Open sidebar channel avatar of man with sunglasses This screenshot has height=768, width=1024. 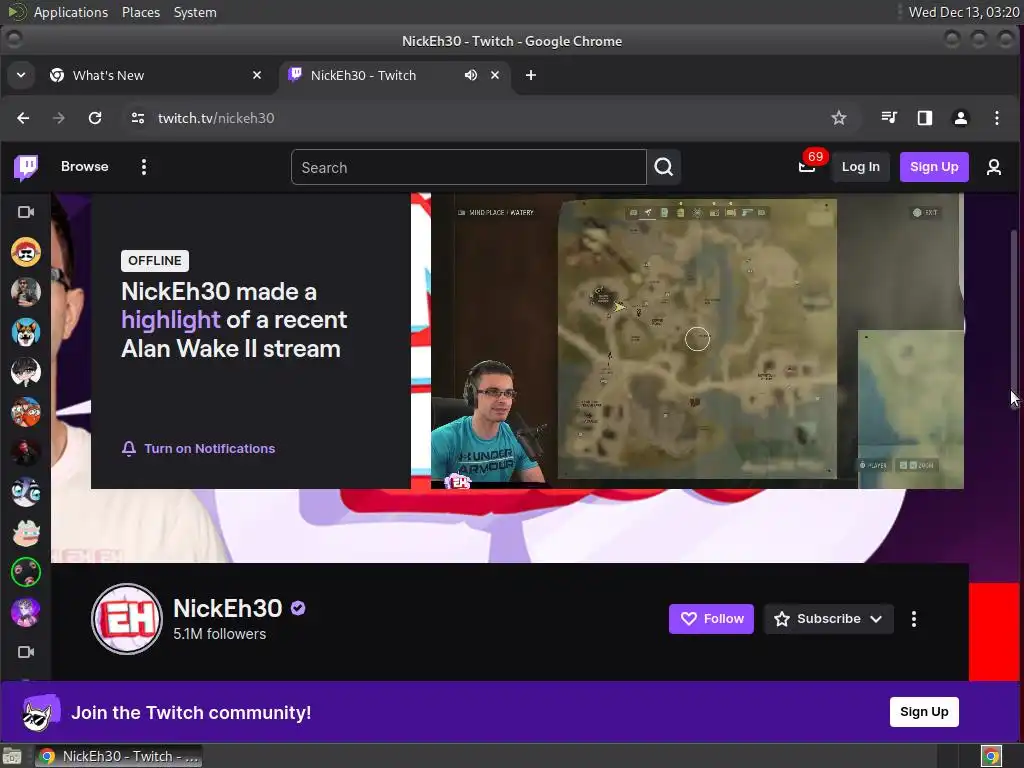[x=26, y=292]
